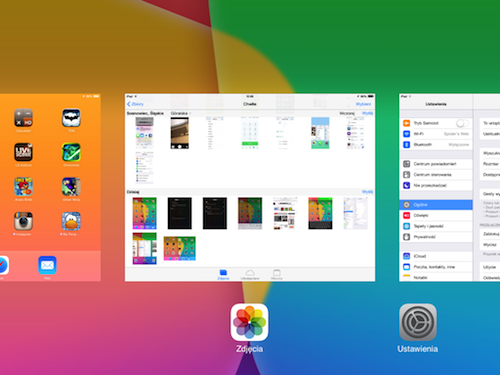Launch the Urban Ninja game icon

[x=71, y=187]
